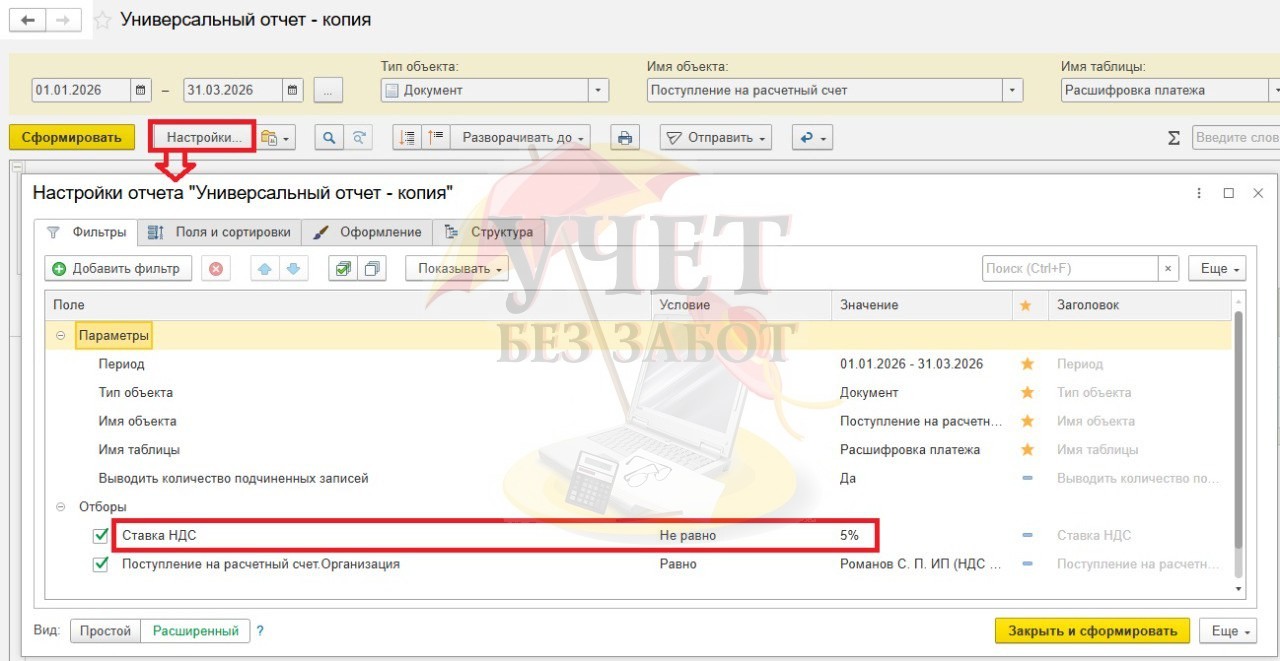Image resolution: width=1280 pixels, height=661 pixels.
Task: Click the Закрыть и сформировать button
Action: 1092,631
